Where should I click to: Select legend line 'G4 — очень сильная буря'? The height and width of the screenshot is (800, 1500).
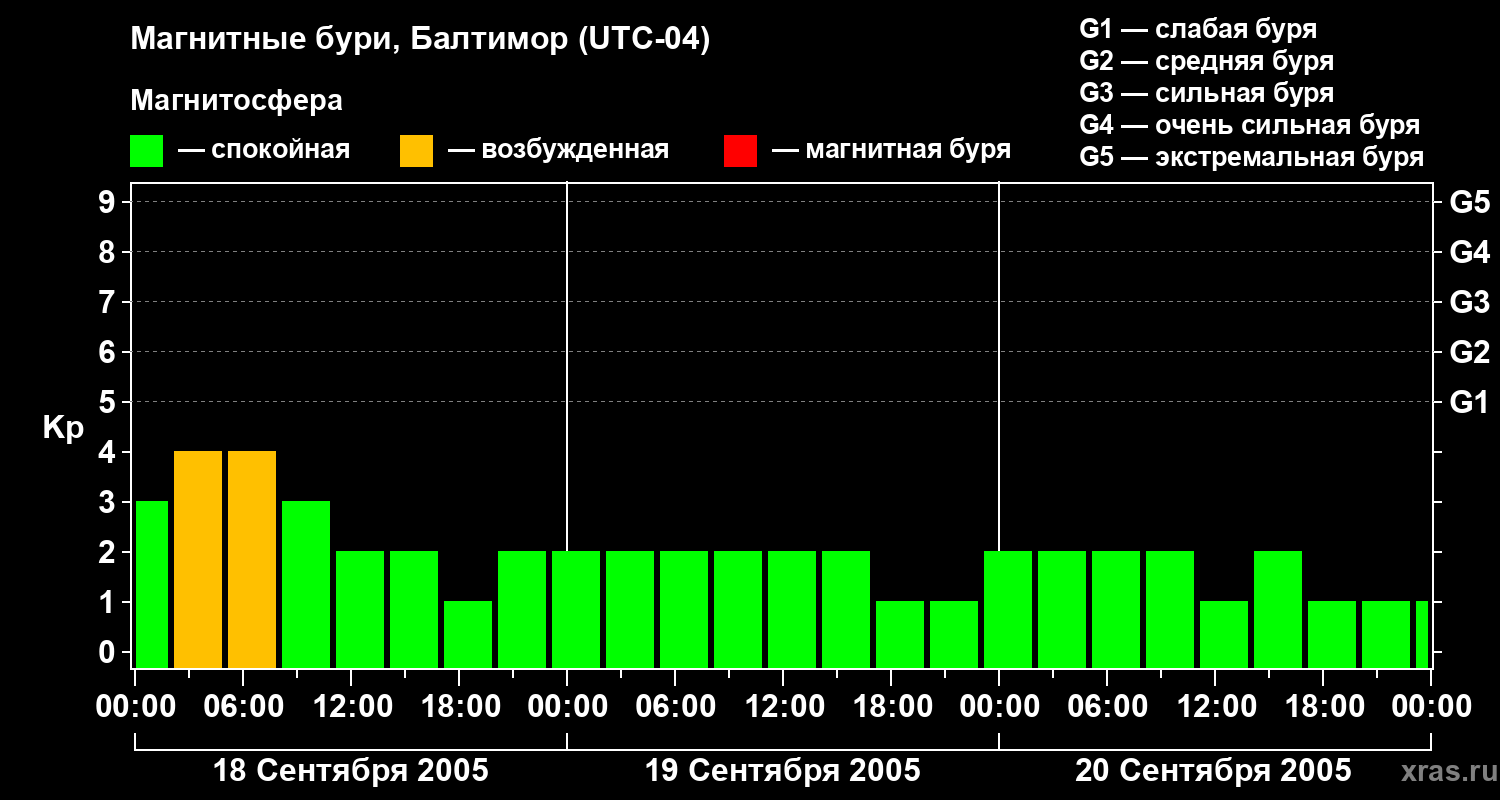tap(1250, 125)
